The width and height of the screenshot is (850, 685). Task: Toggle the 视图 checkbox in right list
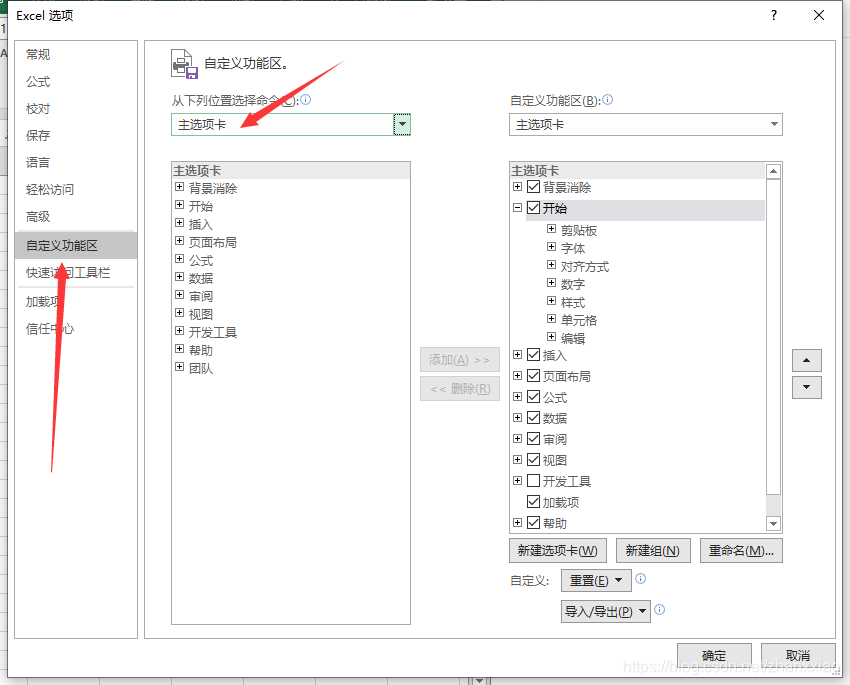[x=533, y=460]
